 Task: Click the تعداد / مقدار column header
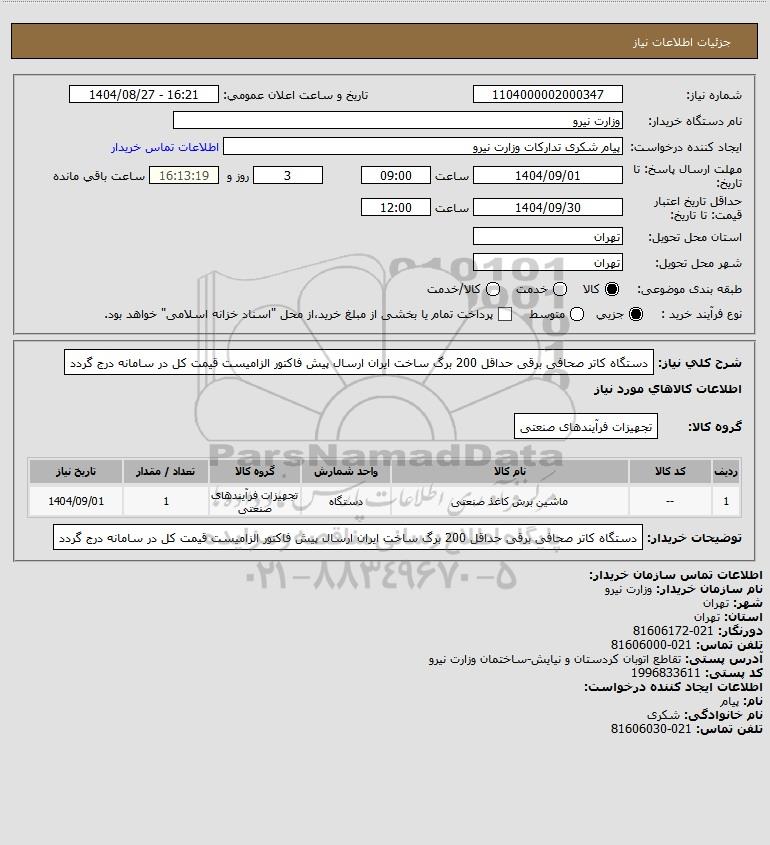point(165,472)
